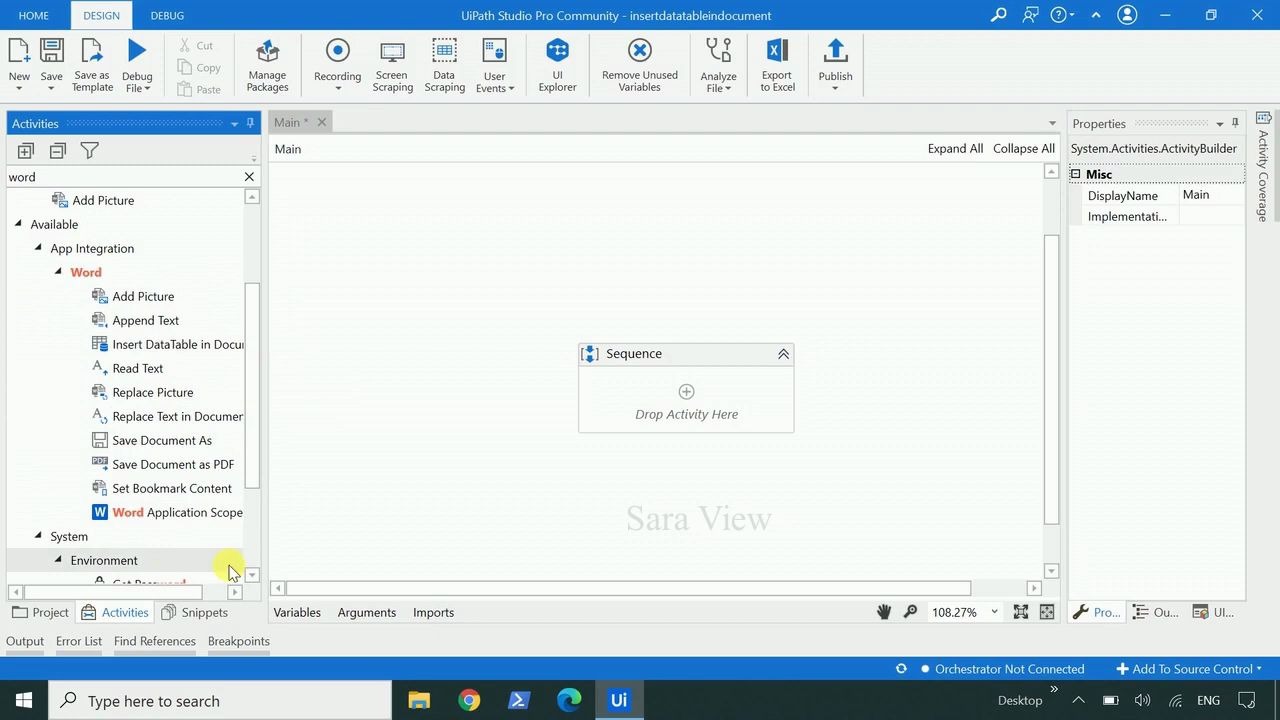Open the Snippets panel tab
The width and height of the screenshot is (1280, 720).
pos(204,611)
